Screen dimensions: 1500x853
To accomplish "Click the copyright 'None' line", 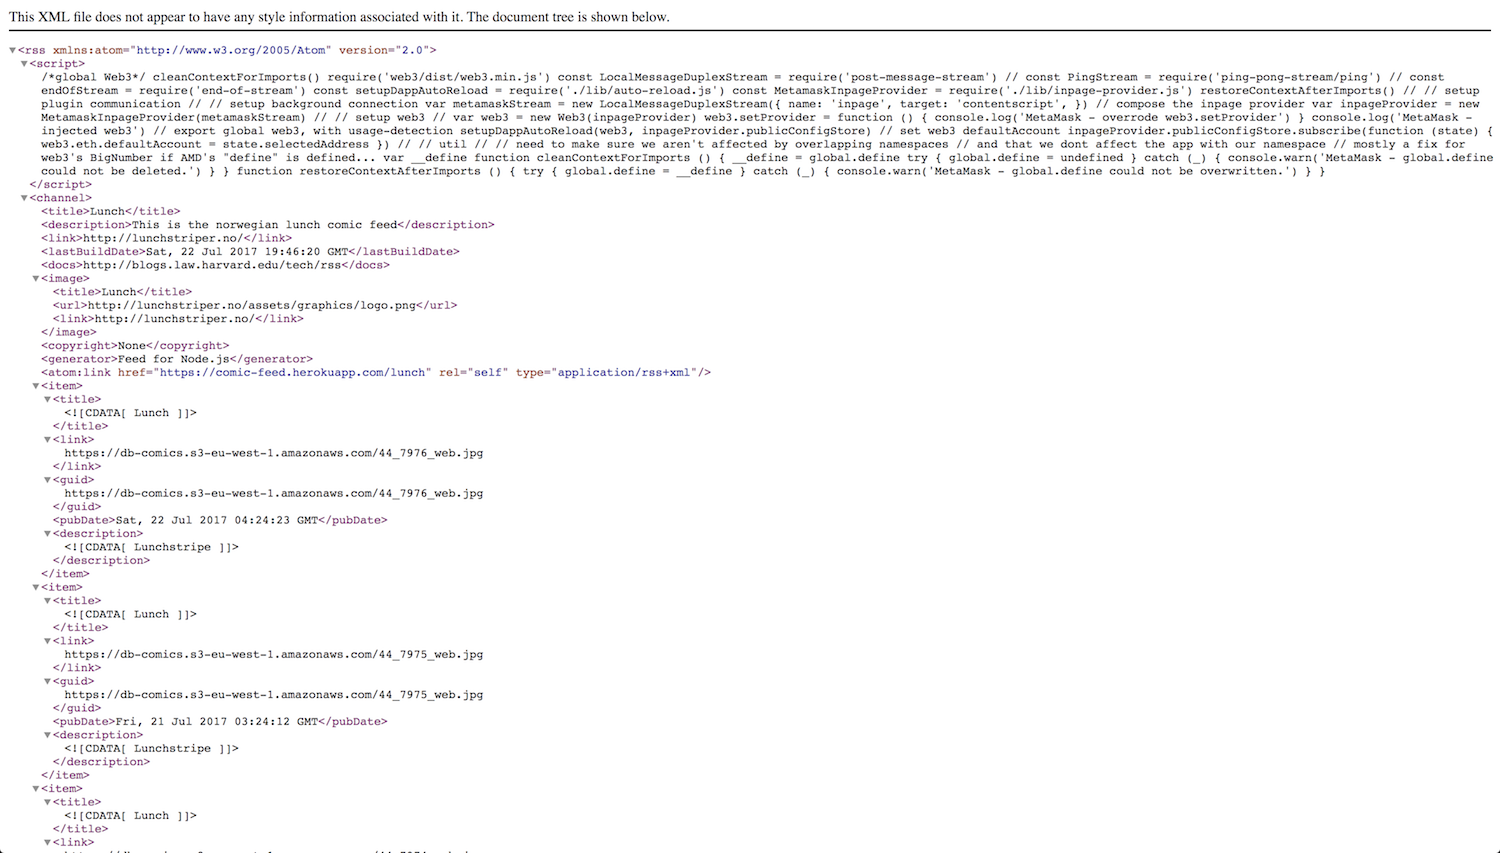I will 135,346.
